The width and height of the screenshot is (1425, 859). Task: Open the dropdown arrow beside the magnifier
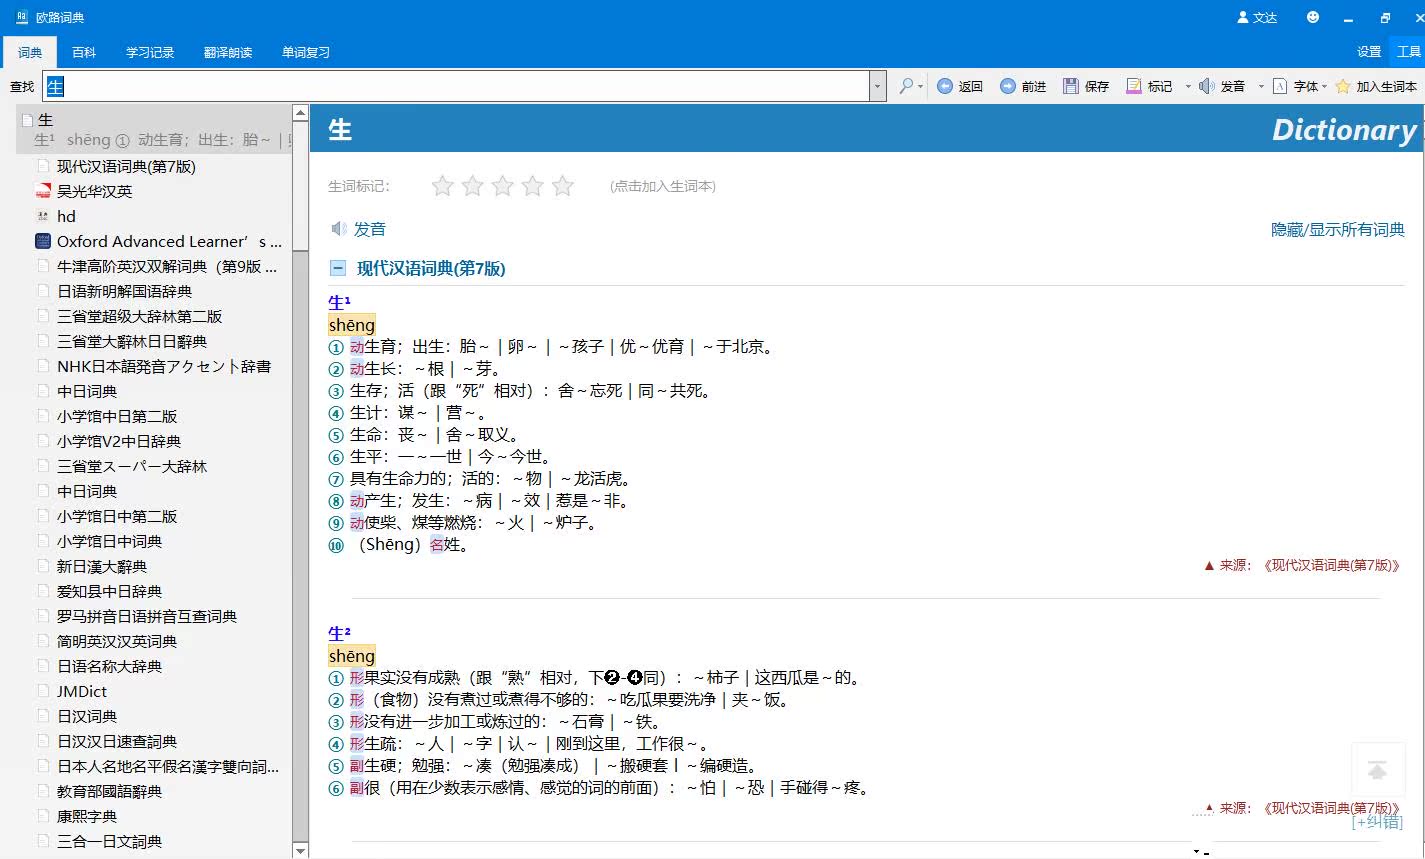pos(921,86)
